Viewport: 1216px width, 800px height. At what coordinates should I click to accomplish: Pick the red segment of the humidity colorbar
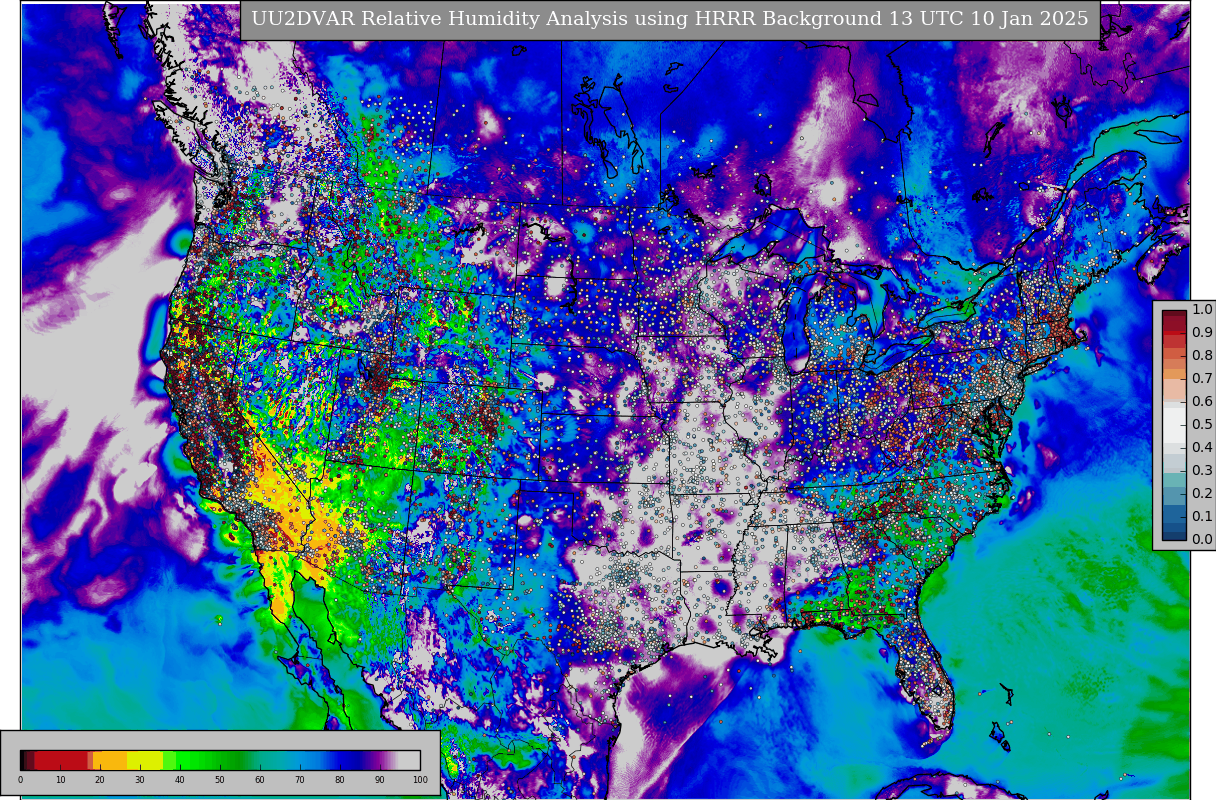(x=61, y=760)
